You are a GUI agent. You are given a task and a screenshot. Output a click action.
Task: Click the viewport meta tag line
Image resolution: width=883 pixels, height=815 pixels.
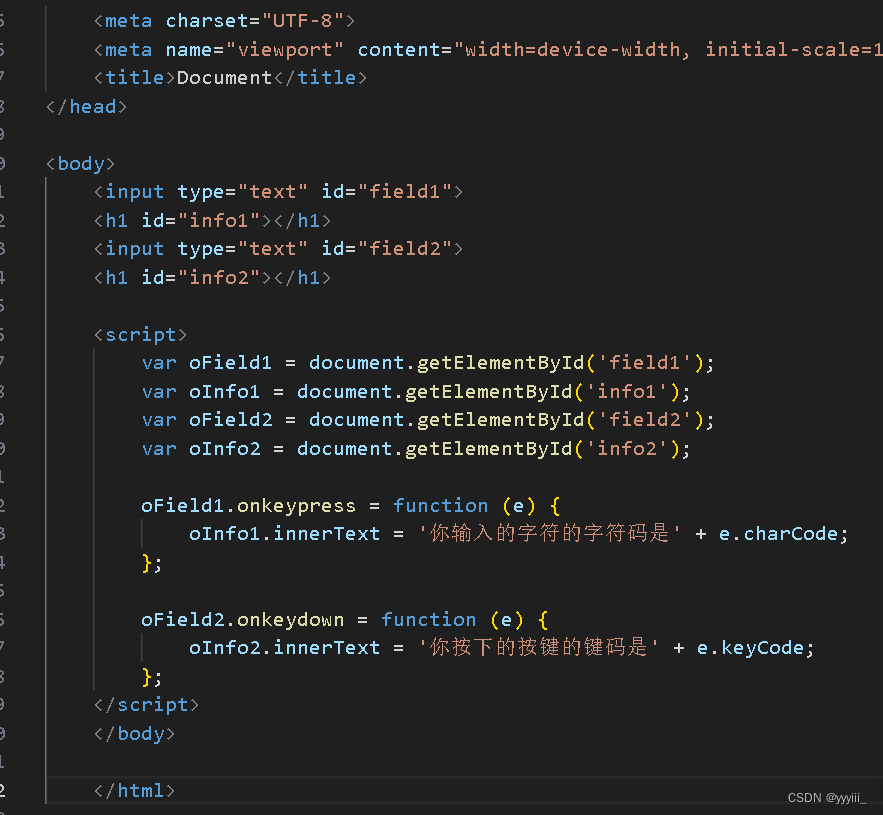click(400, 49)
